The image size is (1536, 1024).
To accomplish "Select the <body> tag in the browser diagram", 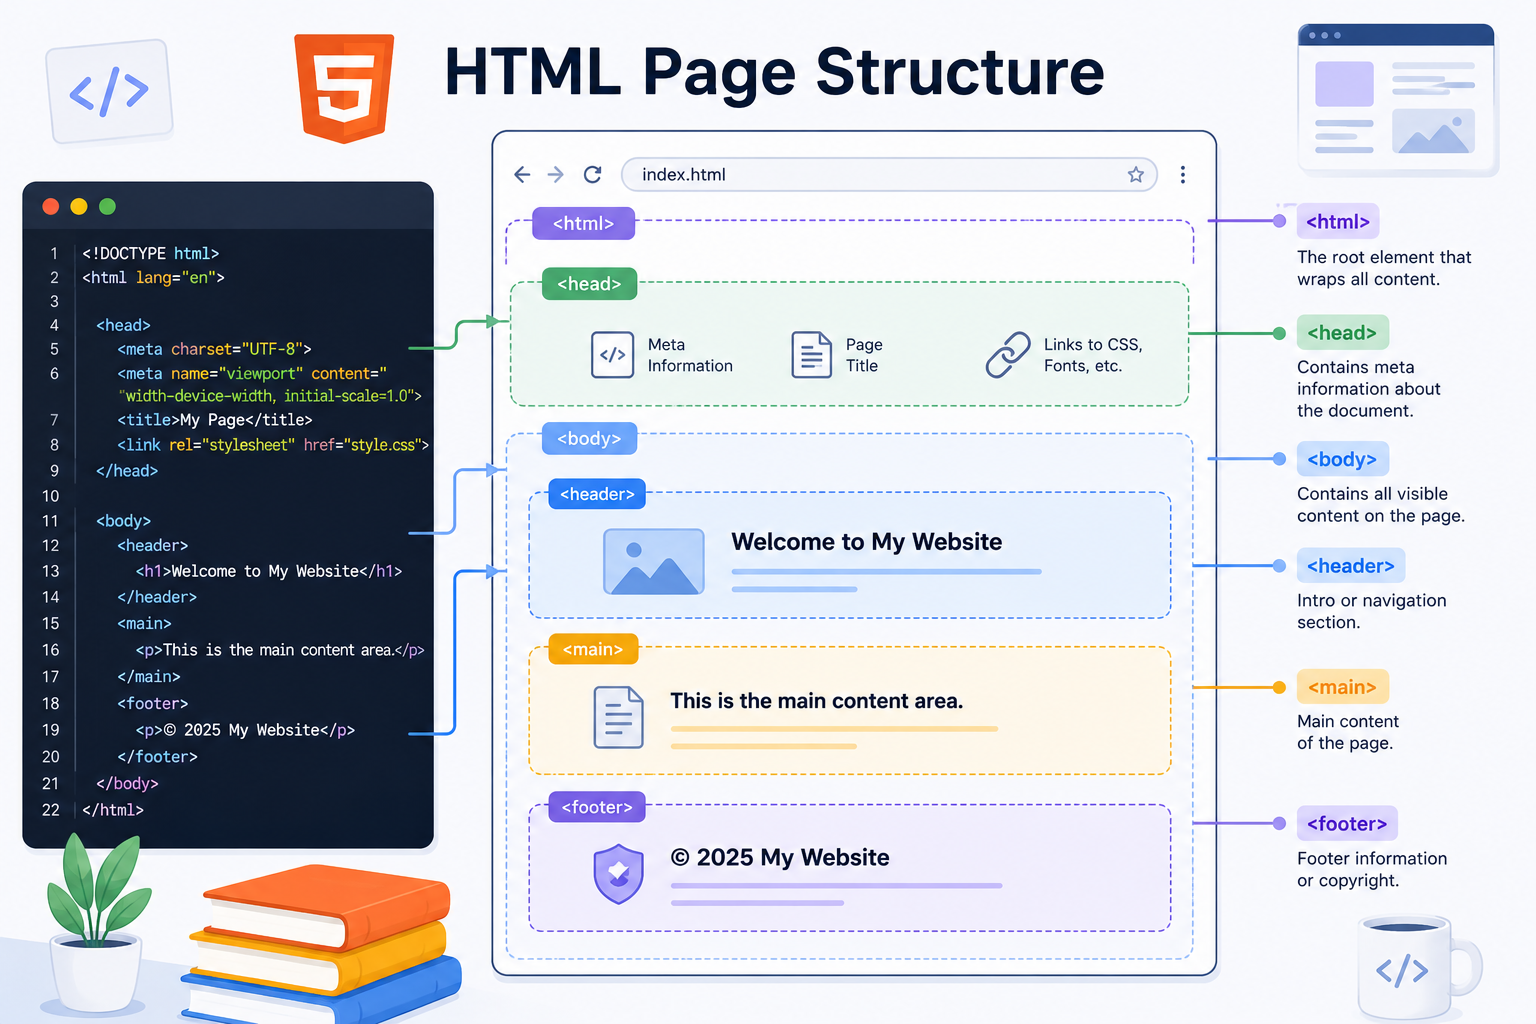I will pos(589,439).
